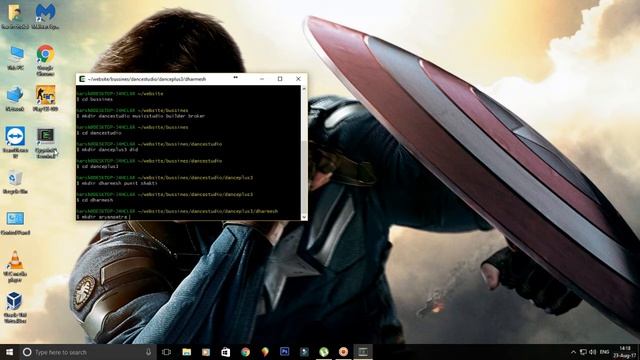The image size is (640, 360).
Task: Open the terminal window system menu icon
Action: click(x=82, y=79)
